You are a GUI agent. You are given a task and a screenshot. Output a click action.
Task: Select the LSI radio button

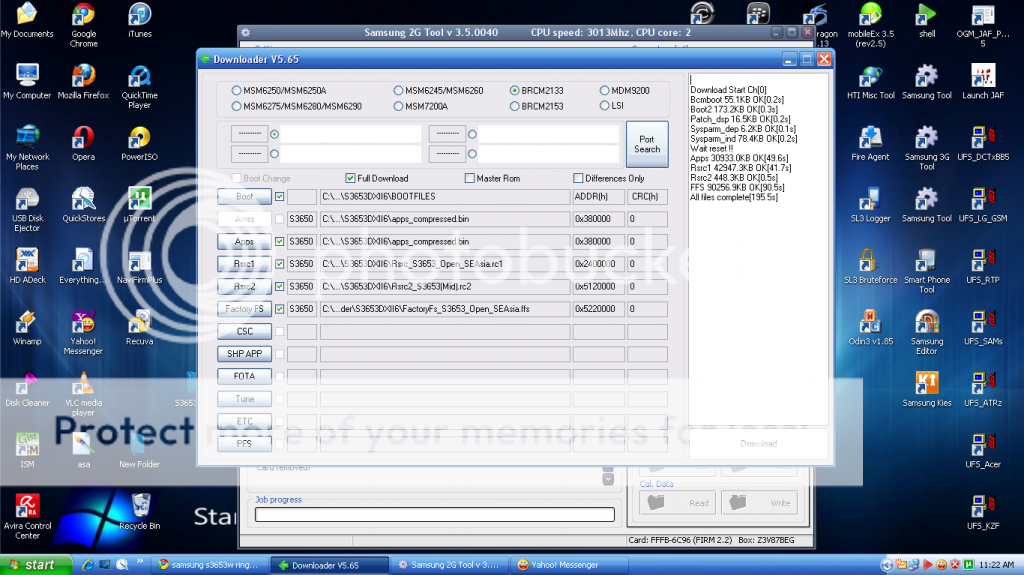pyautogui.click(x=604, y=105)
